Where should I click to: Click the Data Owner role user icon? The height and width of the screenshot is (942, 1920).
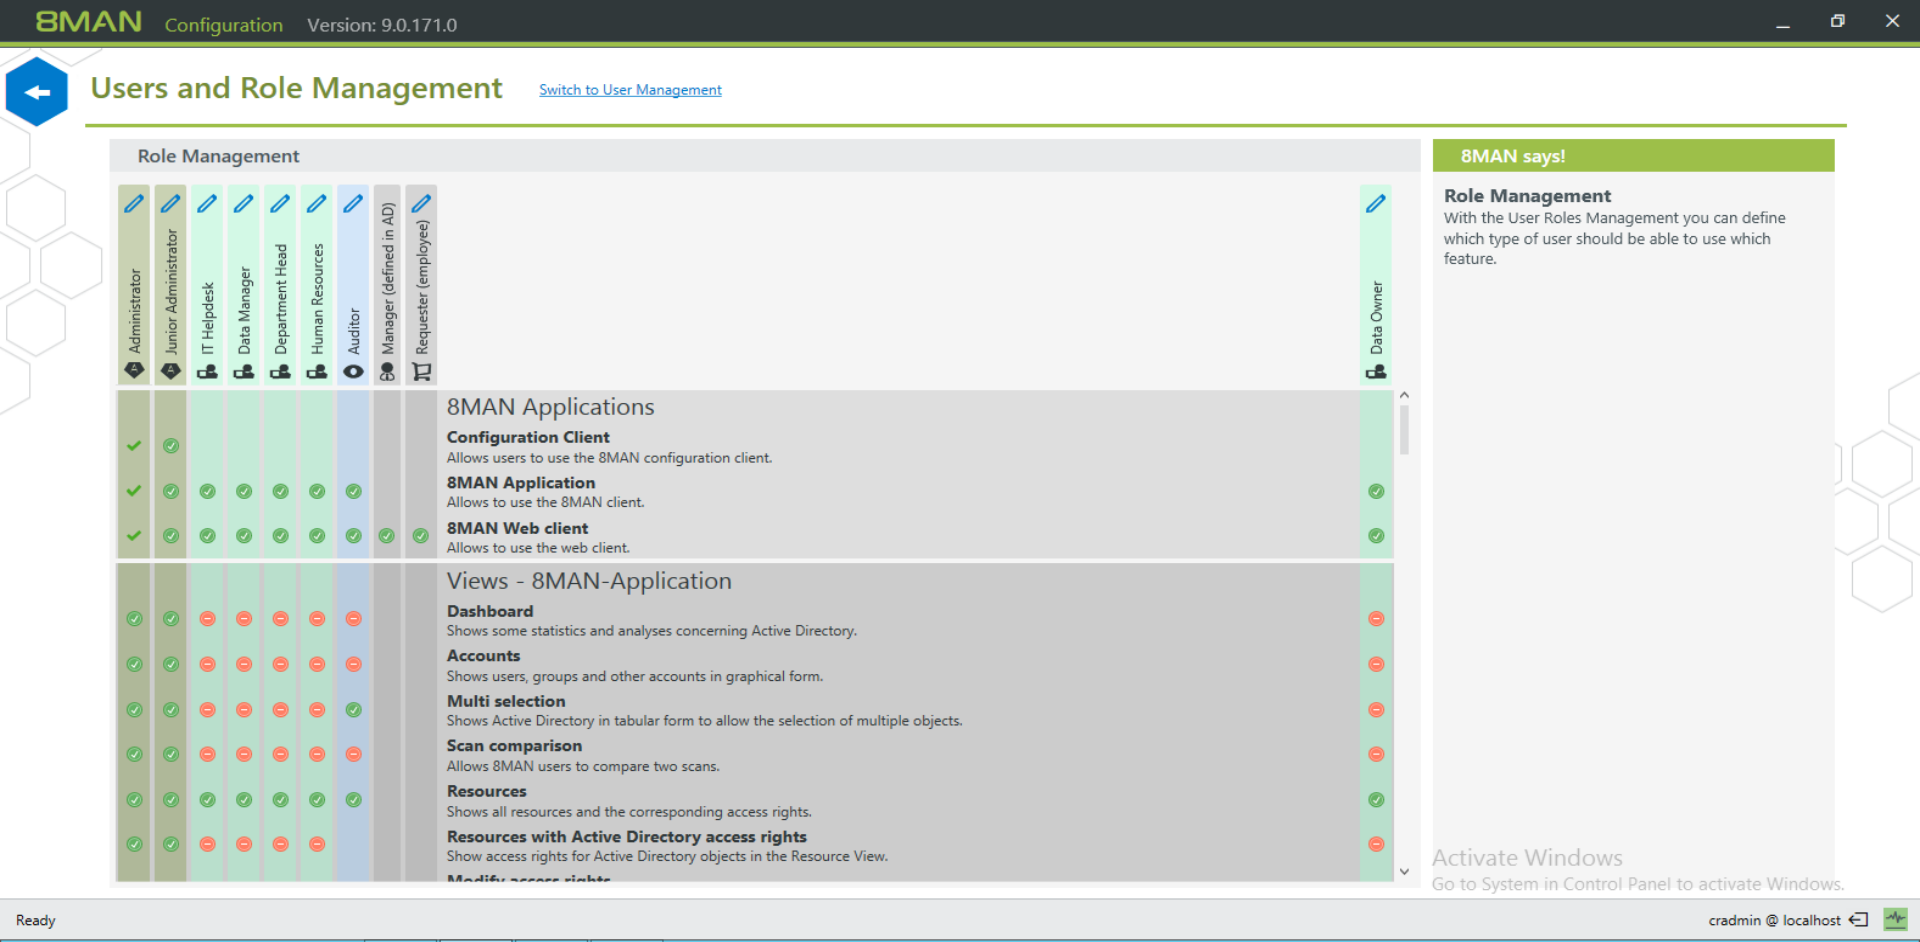(1376, 371)
